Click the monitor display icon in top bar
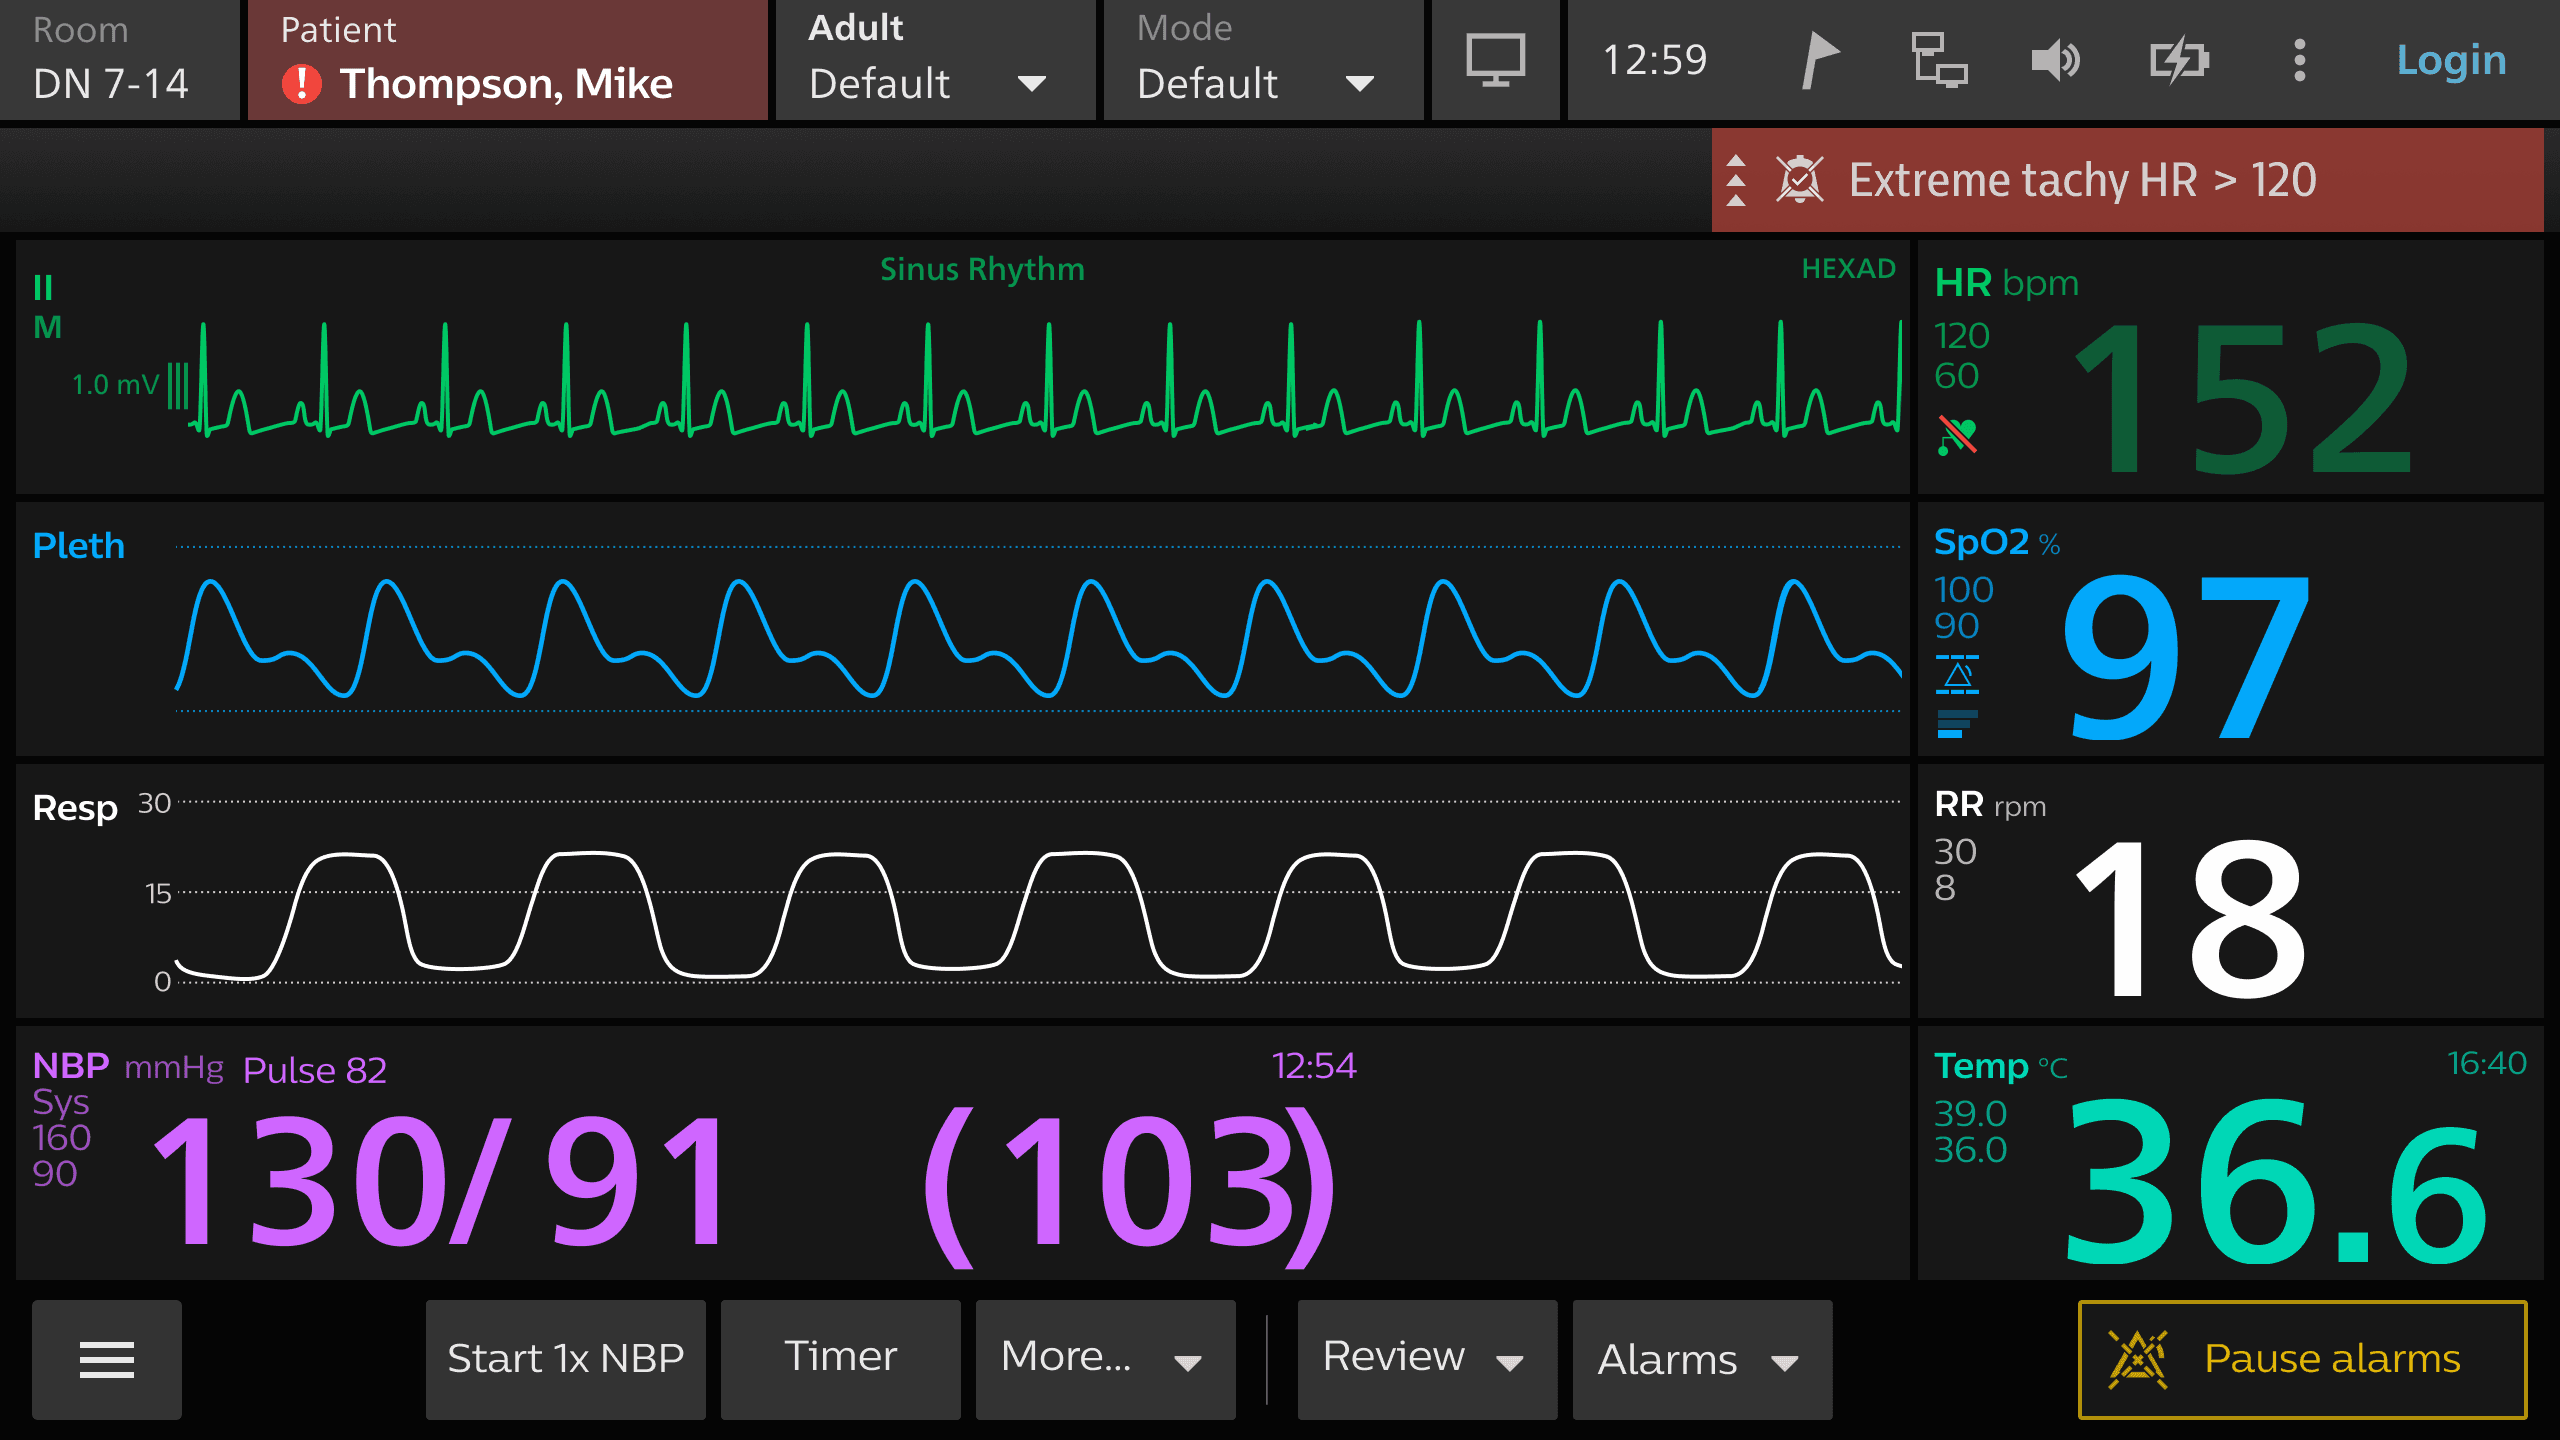The height and width of the screenshot is (1440, 2560). pos(1495,60)
